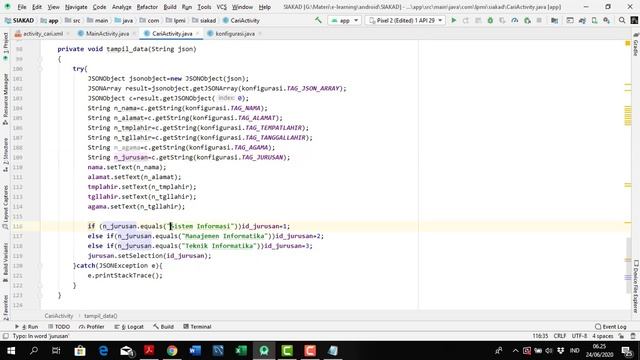The image size is (640, 360).
Task: Open the Favorites side panel
Action: [x=5, y=307]
